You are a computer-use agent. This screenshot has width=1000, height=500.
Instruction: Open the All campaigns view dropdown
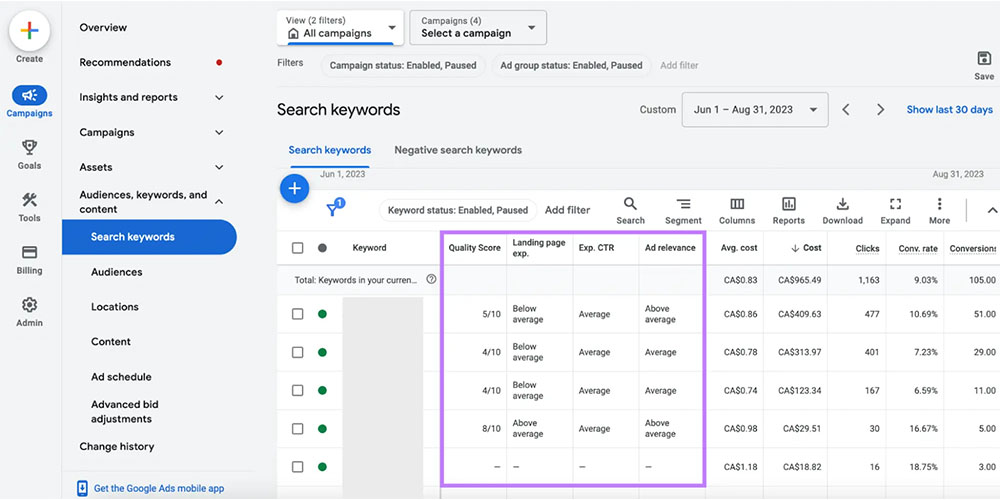tap(341, 27)
